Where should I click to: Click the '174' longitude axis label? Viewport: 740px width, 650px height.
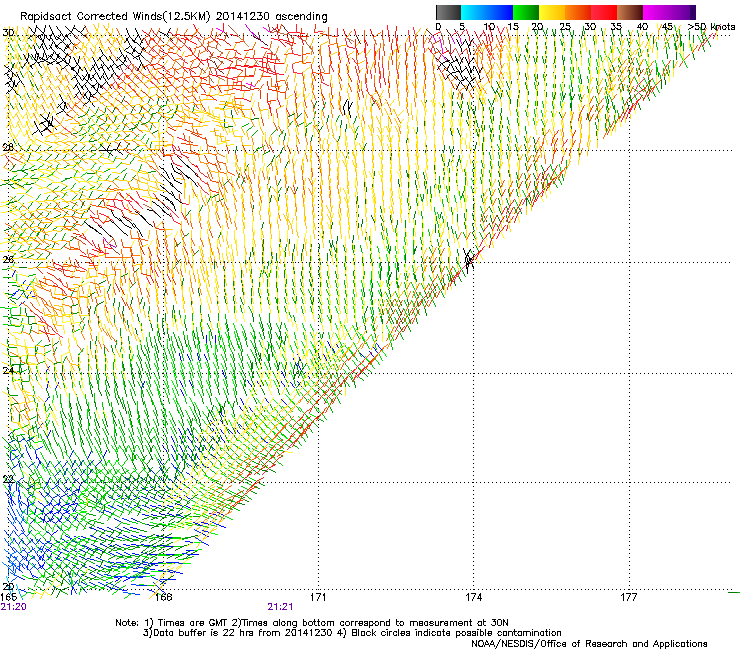point(473,597)
